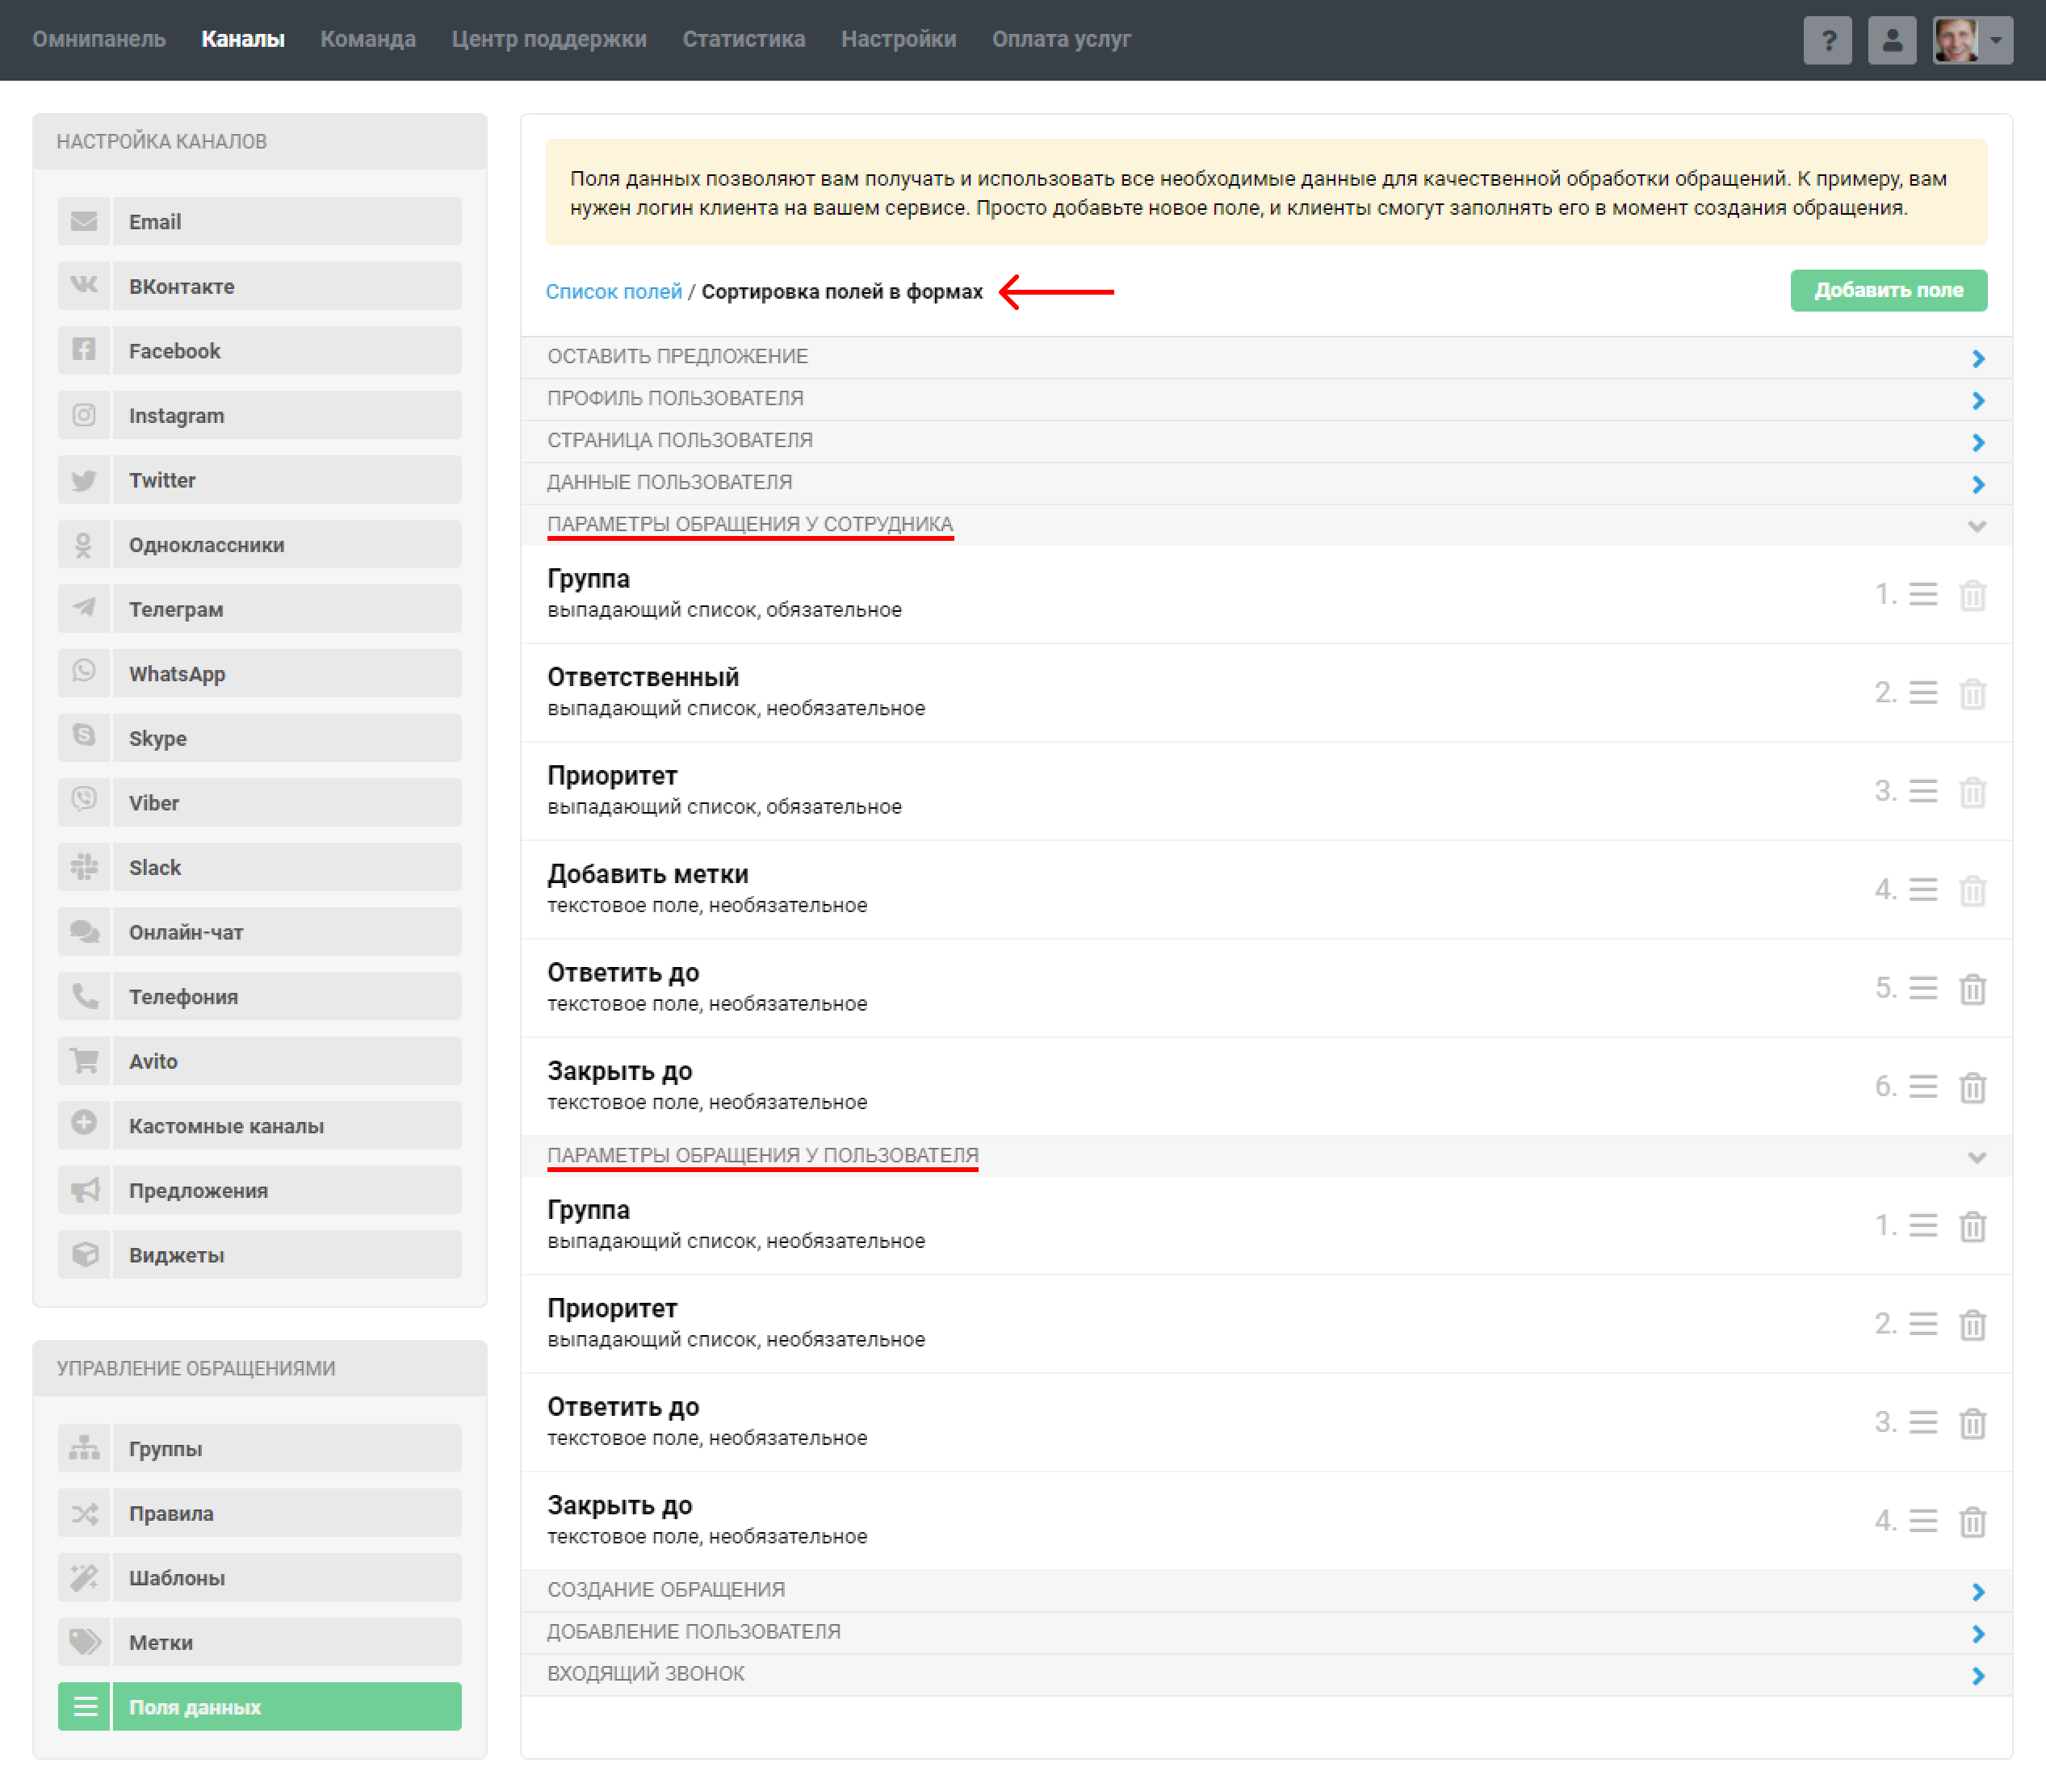The width and height of the screenshot is (2046, 1792).
Task: Open the Статистика menu item
Action: 744,39
